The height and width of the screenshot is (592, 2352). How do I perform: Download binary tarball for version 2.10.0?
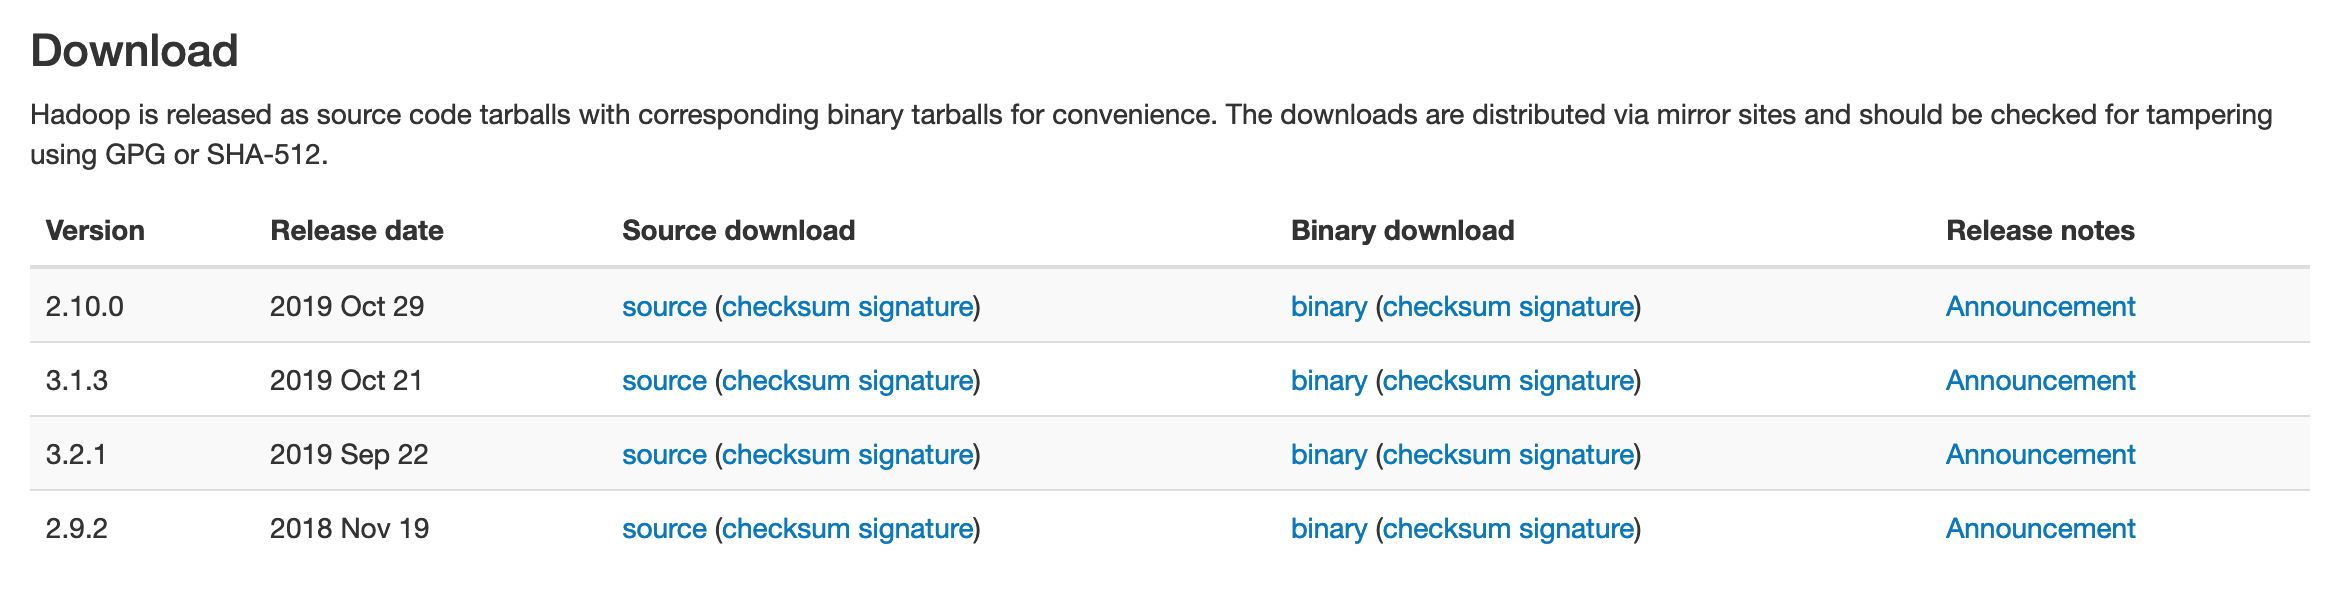(1329, 306)
